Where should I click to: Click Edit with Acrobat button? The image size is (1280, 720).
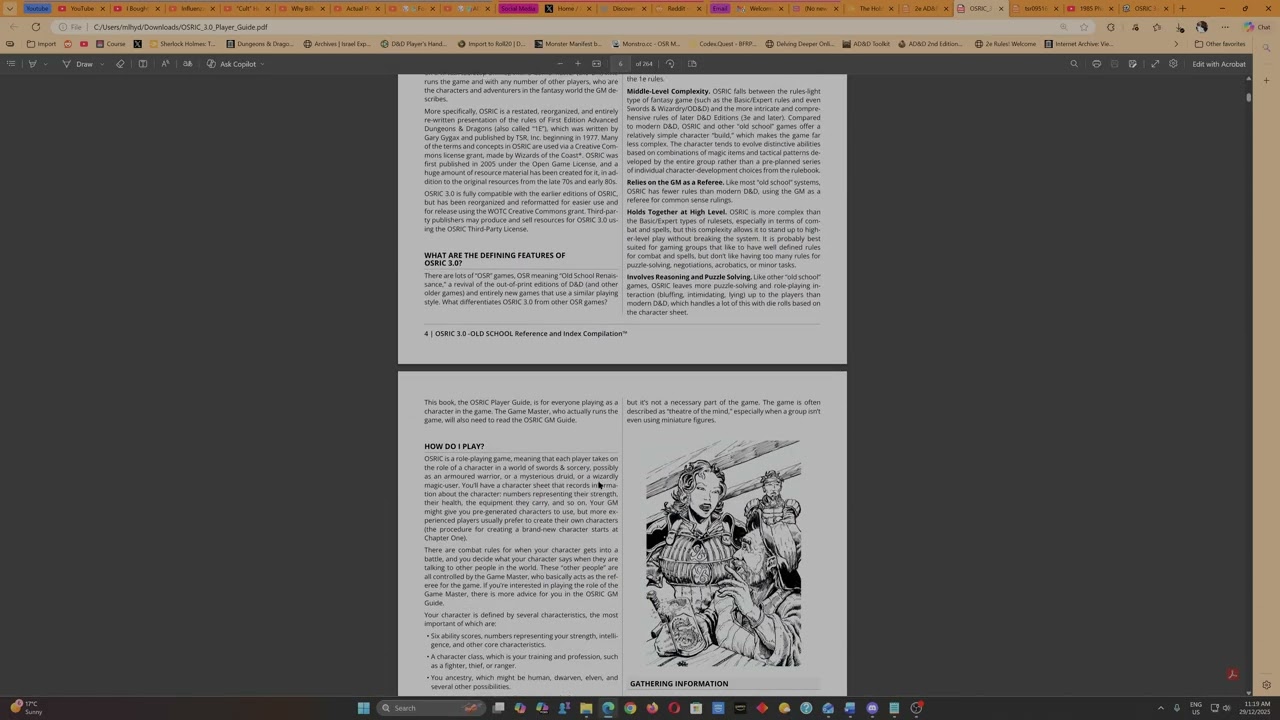(x=1219, y=64)
